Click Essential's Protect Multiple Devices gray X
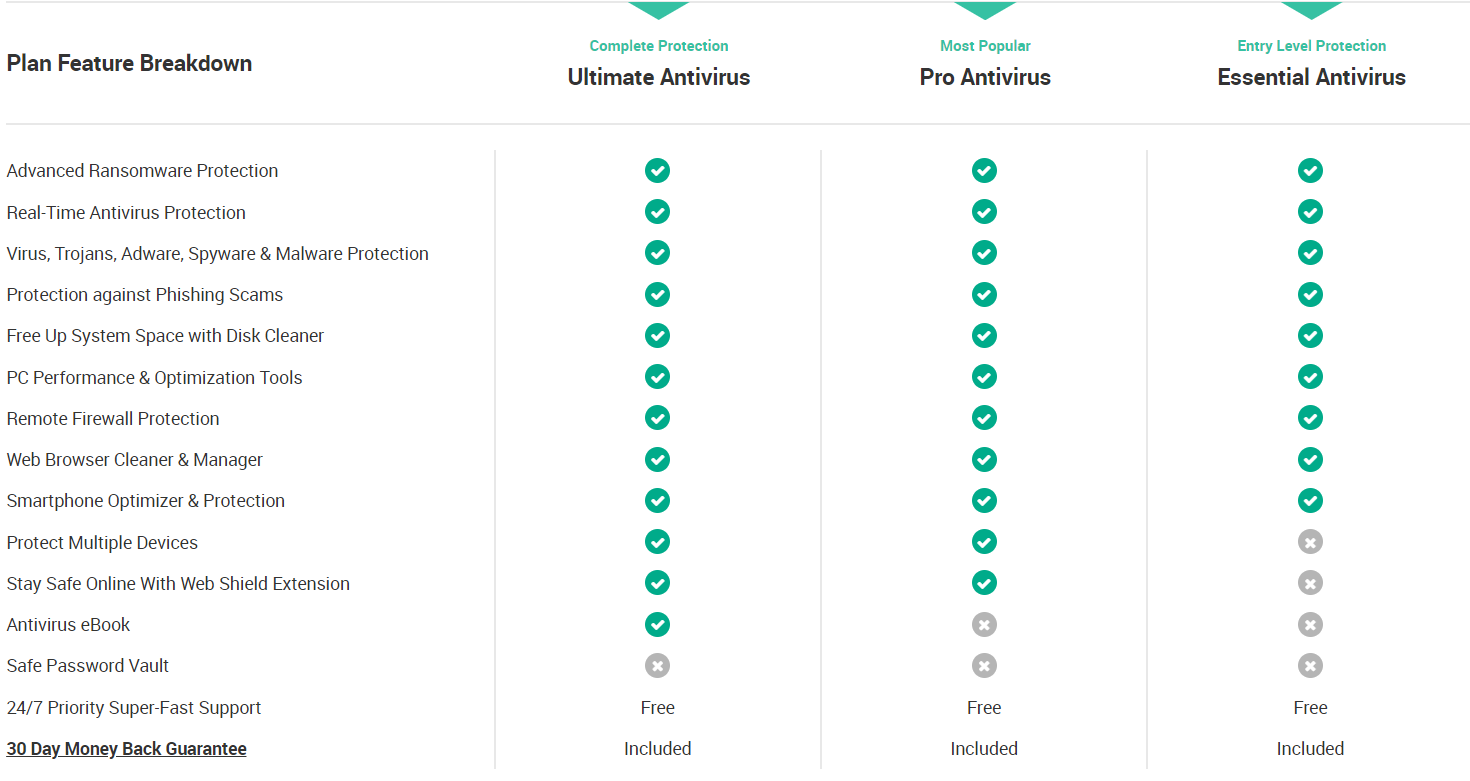This screenshot has width=1470, height=781. (x=1310, y=542)
